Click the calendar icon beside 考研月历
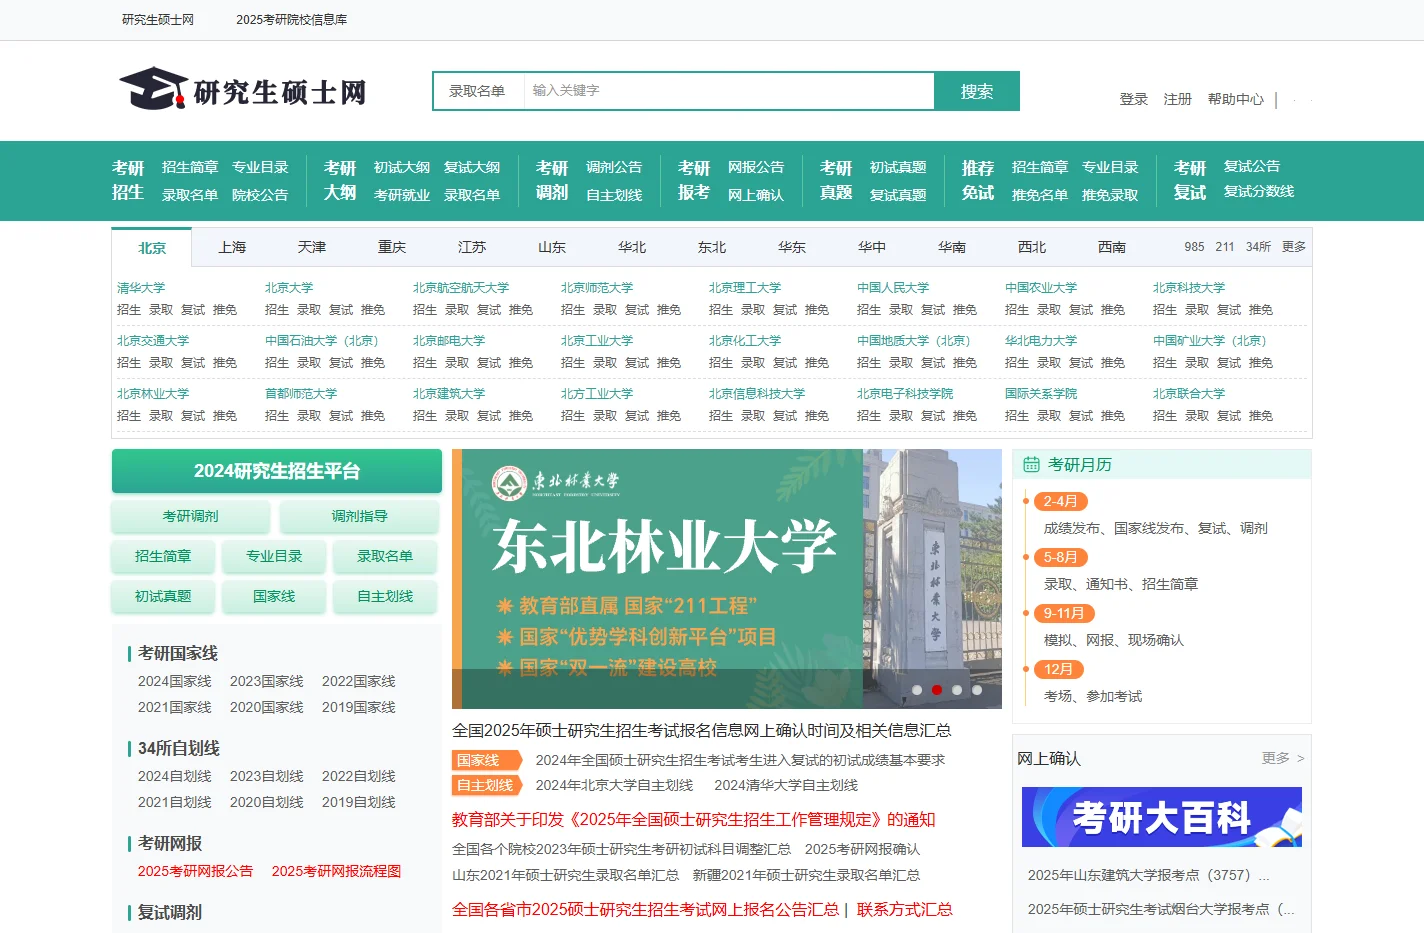The height and width of the screenshot is (933, 1424). (1031, 464)
